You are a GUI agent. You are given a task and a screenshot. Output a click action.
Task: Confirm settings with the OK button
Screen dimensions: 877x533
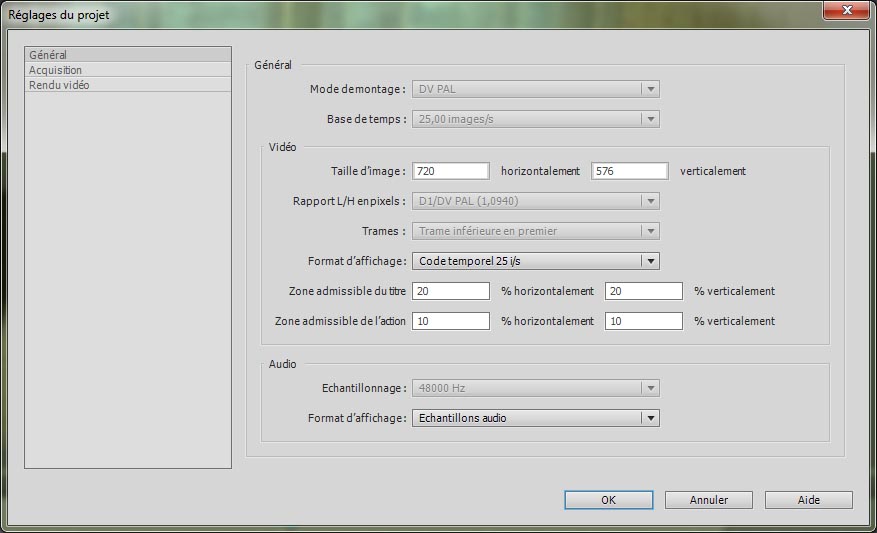coord(609,500)
